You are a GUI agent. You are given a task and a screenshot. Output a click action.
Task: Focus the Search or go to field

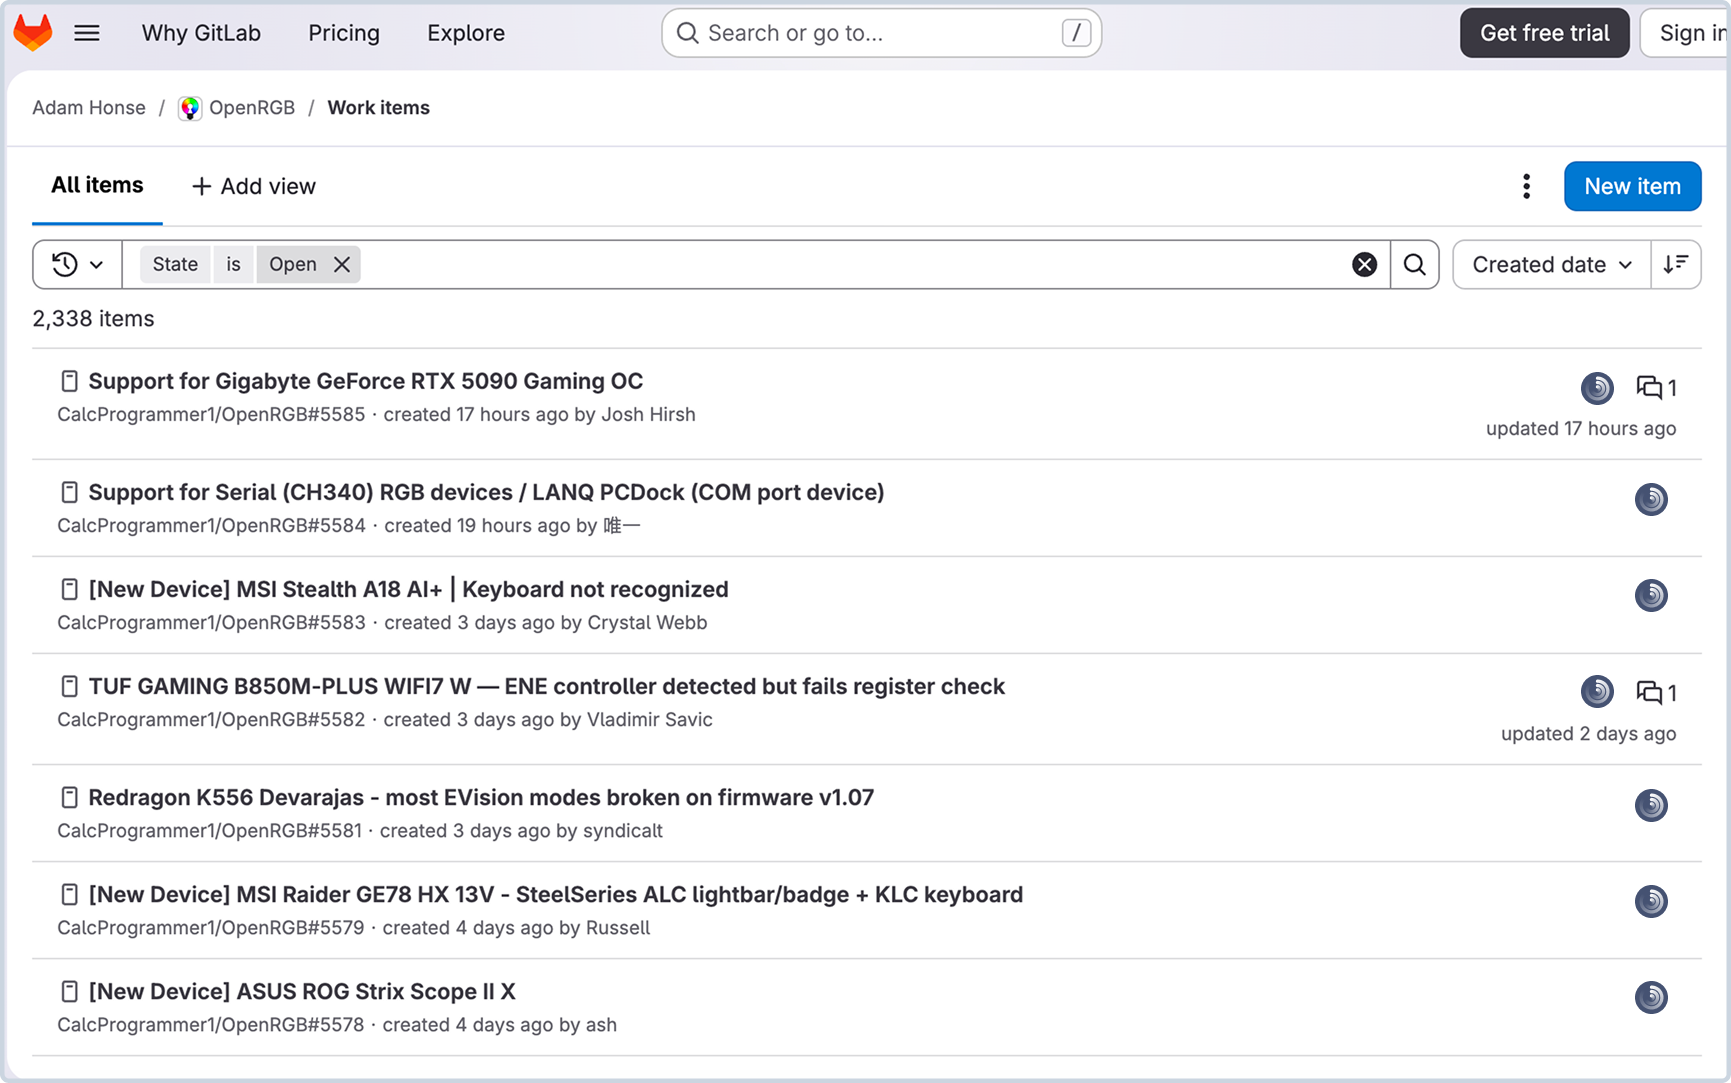[881, 33]
